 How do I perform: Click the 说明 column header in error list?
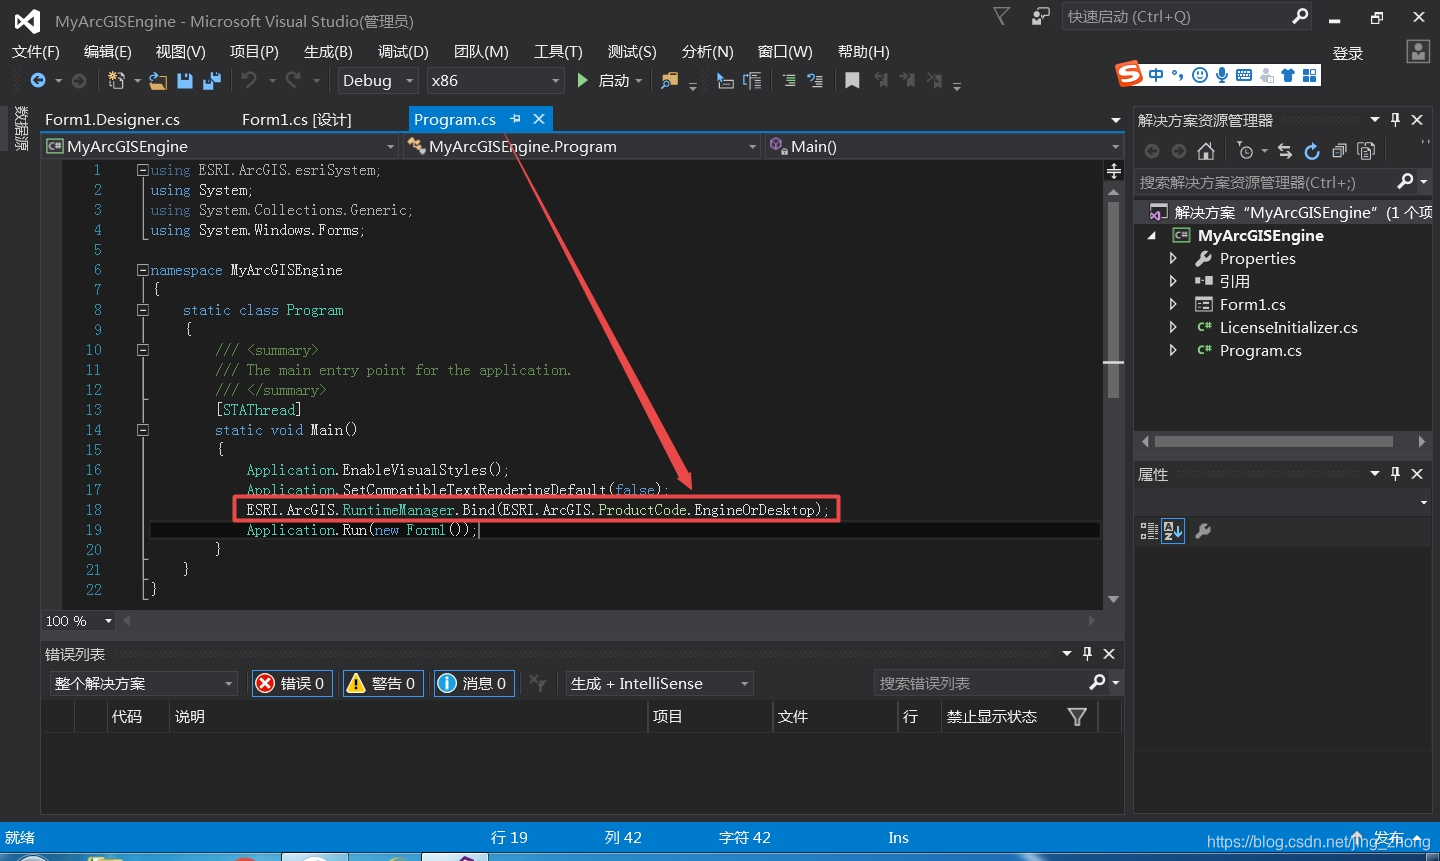(x=409, y=717)
